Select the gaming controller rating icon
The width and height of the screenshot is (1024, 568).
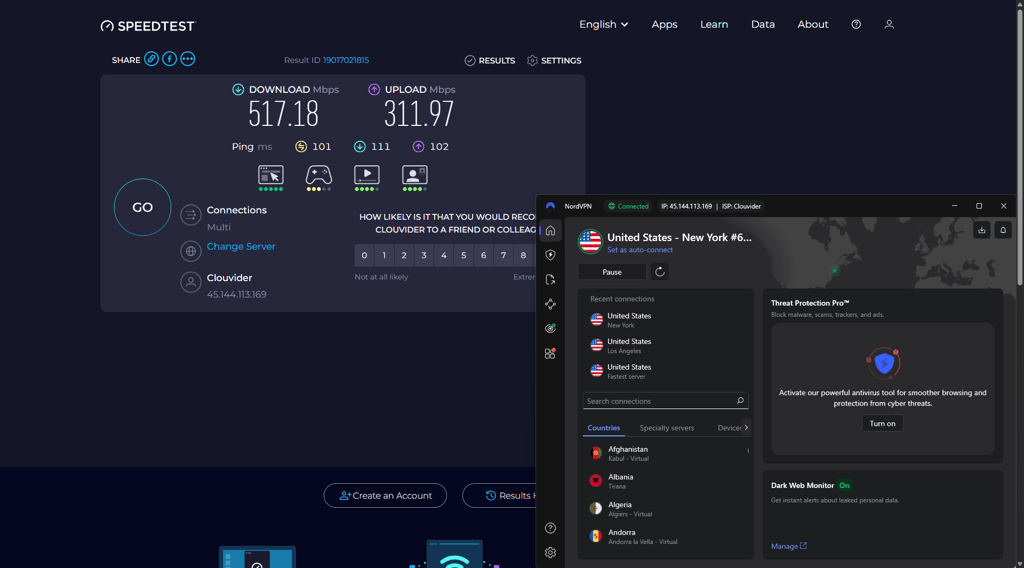pos(319,178)
